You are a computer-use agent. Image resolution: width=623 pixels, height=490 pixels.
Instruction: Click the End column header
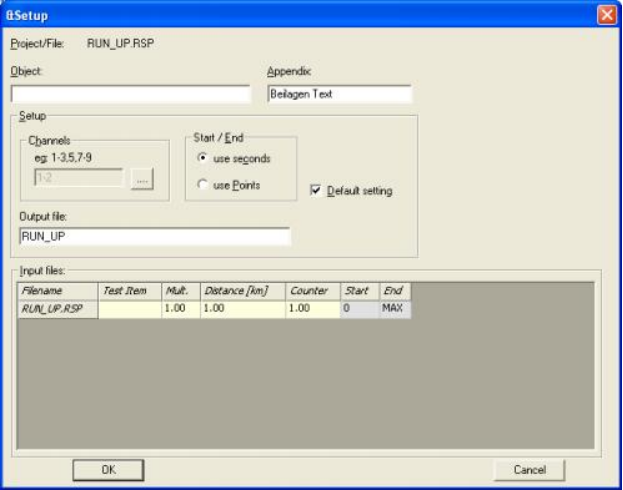395,291
